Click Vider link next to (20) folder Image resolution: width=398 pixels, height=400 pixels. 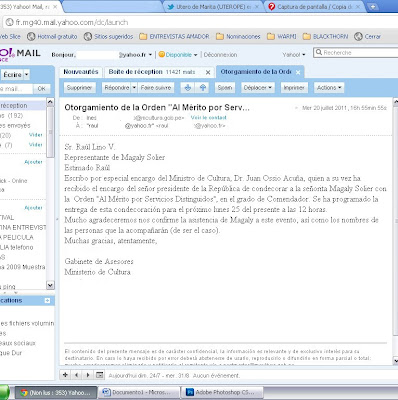click(x=35, y=135)
